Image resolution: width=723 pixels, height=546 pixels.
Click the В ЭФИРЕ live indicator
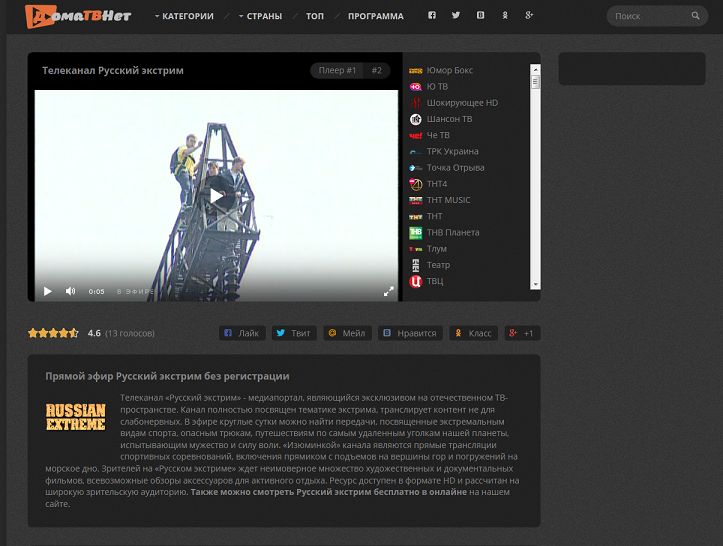tap(135, 291)
